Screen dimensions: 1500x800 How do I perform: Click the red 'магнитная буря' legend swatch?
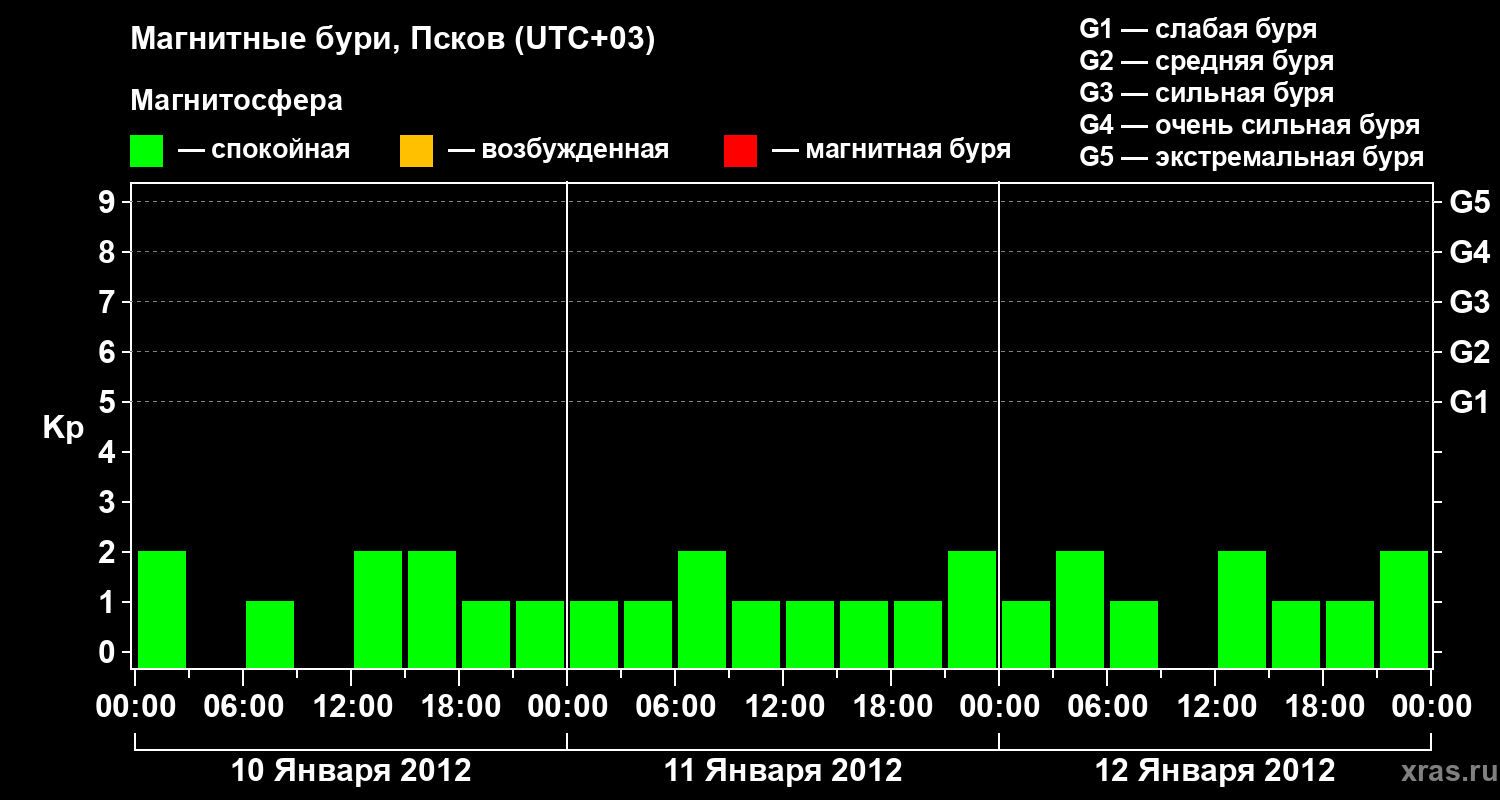tap(740, 151)
